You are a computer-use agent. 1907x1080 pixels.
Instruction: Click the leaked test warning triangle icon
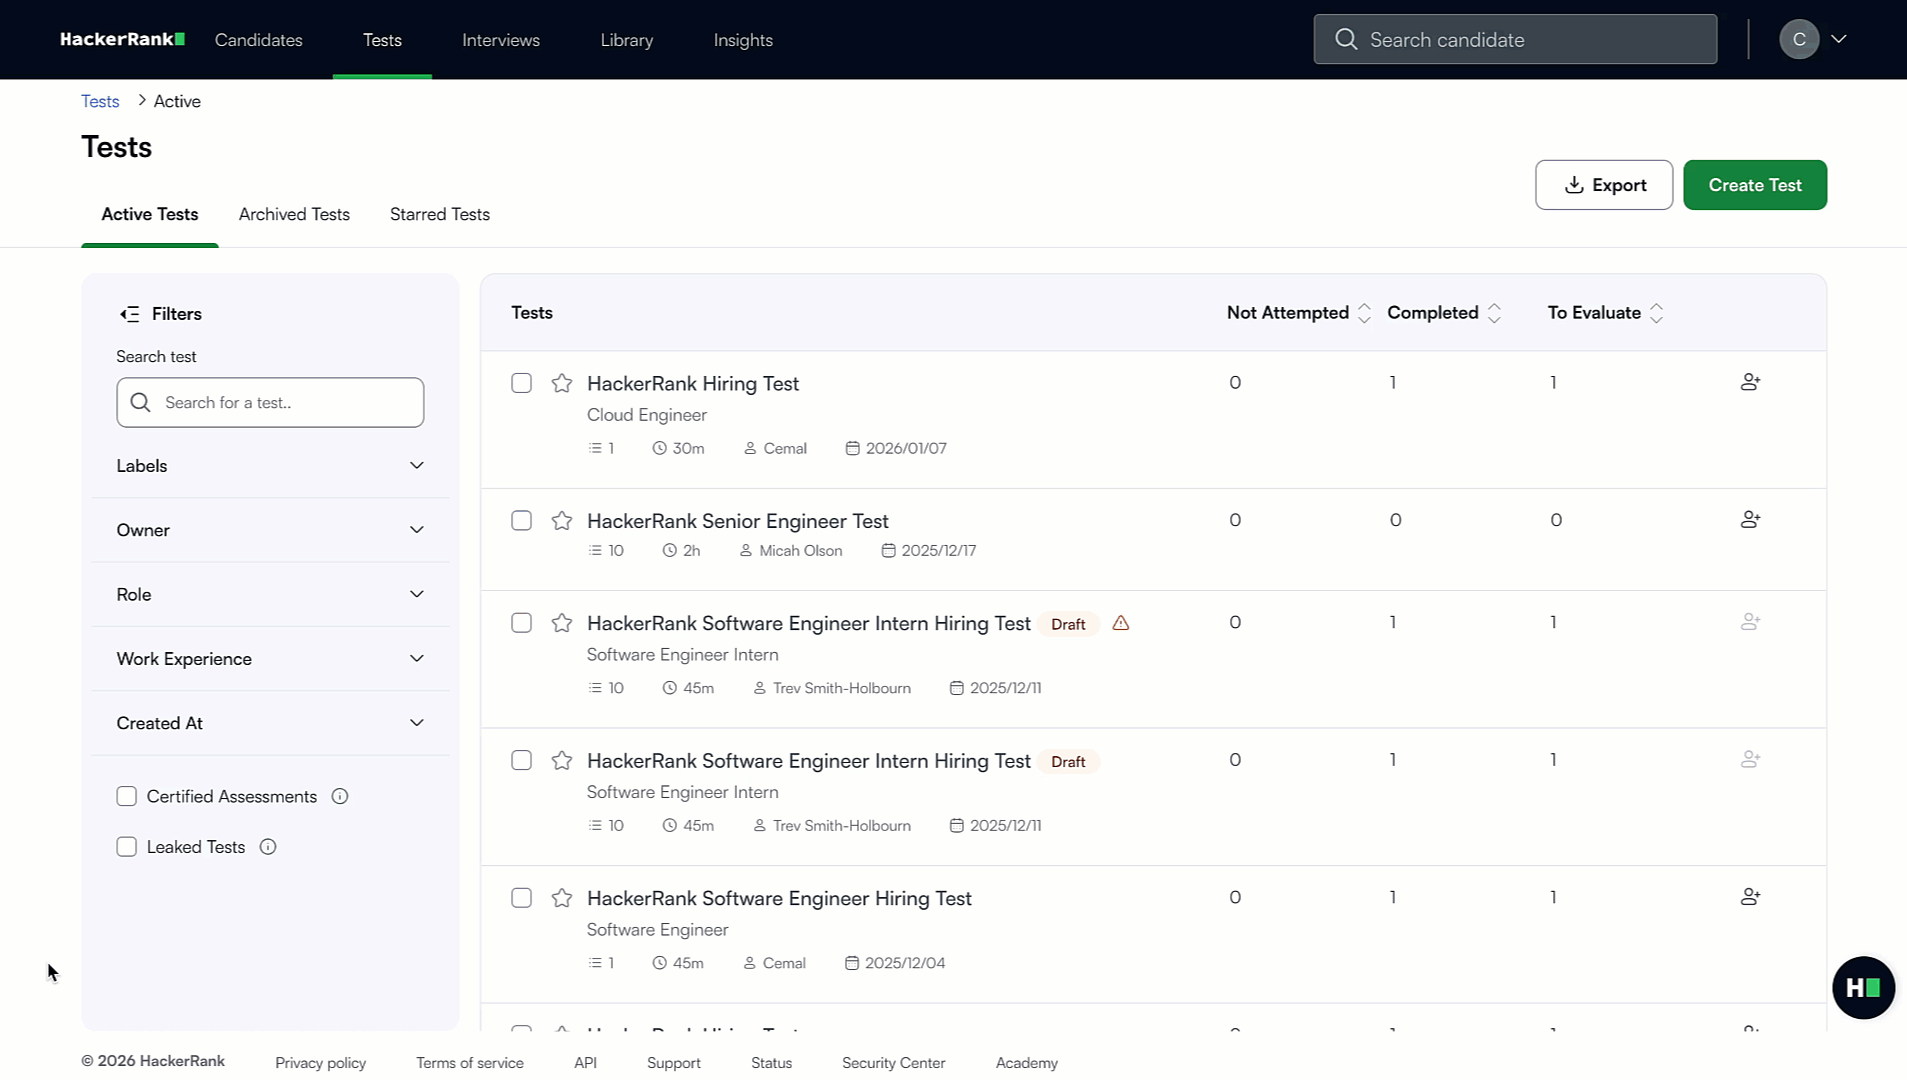pyautogui.click(x=1120, y=623)
